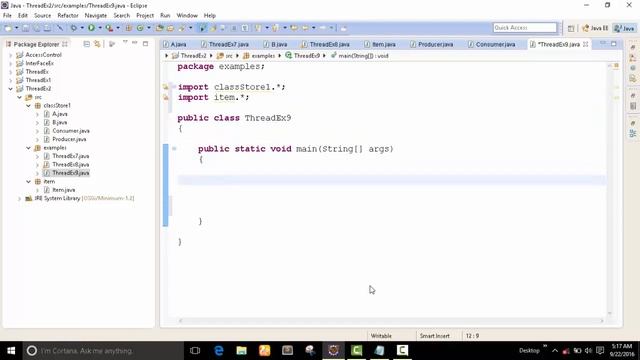
Task: Click the Save icon in the toolbar
Action: 25,28
